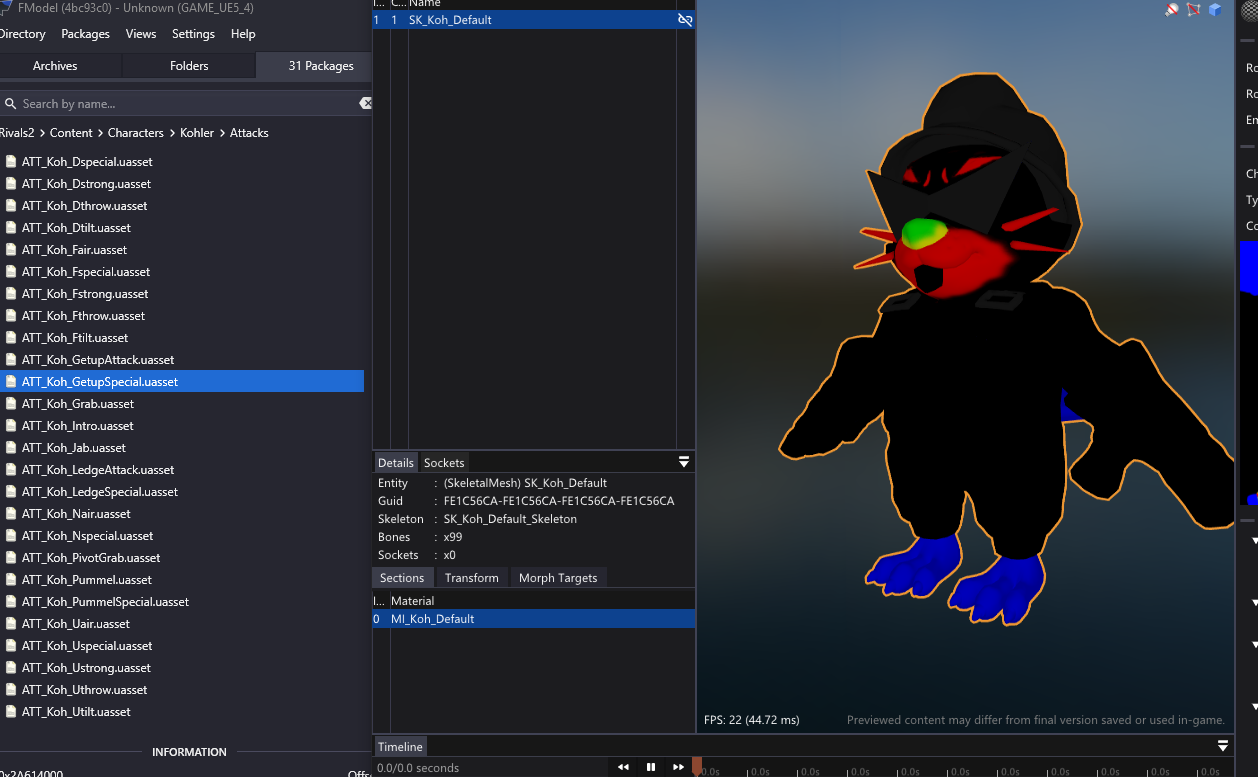Rewind the timeline animation
The height and width of the screenshot is (777, 1258).
(x=623, y=767)
